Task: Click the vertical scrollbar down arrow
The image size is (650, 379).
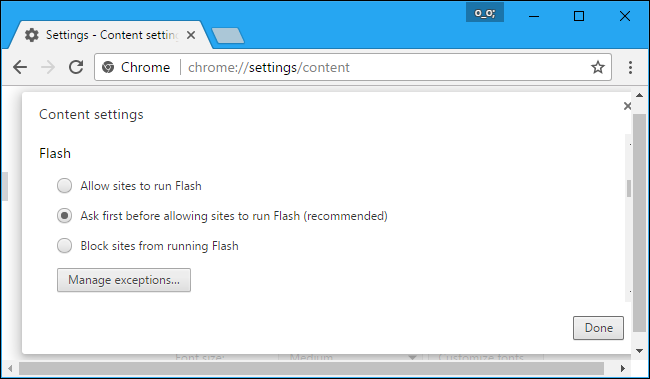Action: (640, 351)
